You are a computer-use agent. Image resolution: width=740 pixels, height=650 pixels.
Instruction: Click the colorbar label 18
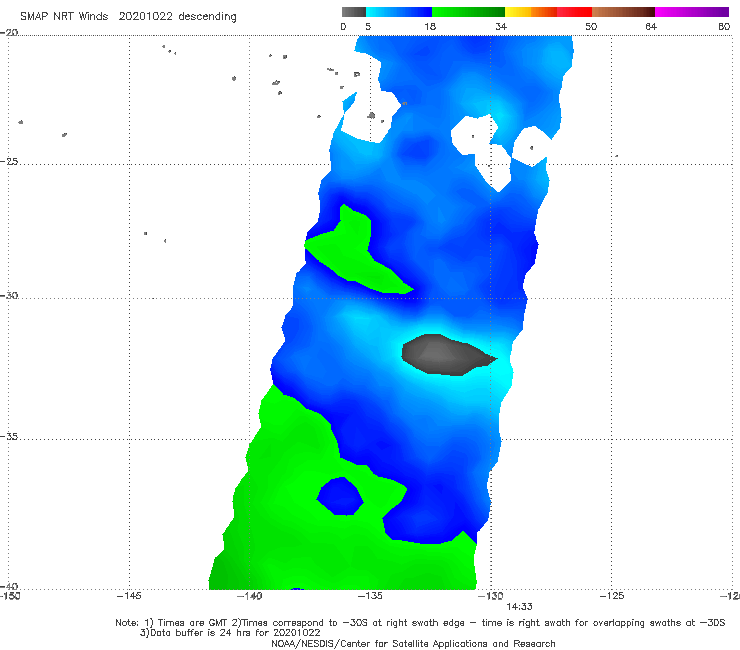coord(430,26)
